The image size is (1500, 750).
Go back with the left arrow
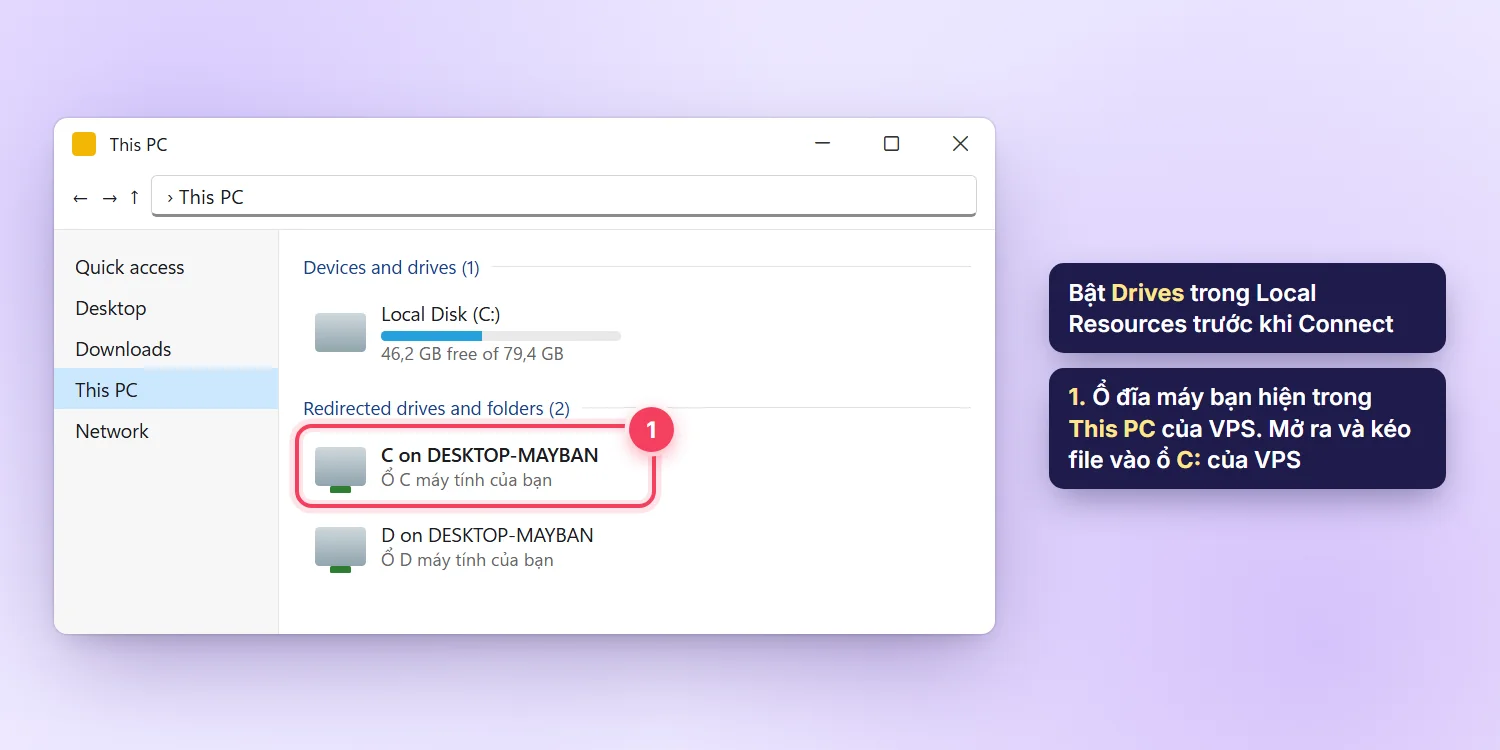tap(81, 198)
